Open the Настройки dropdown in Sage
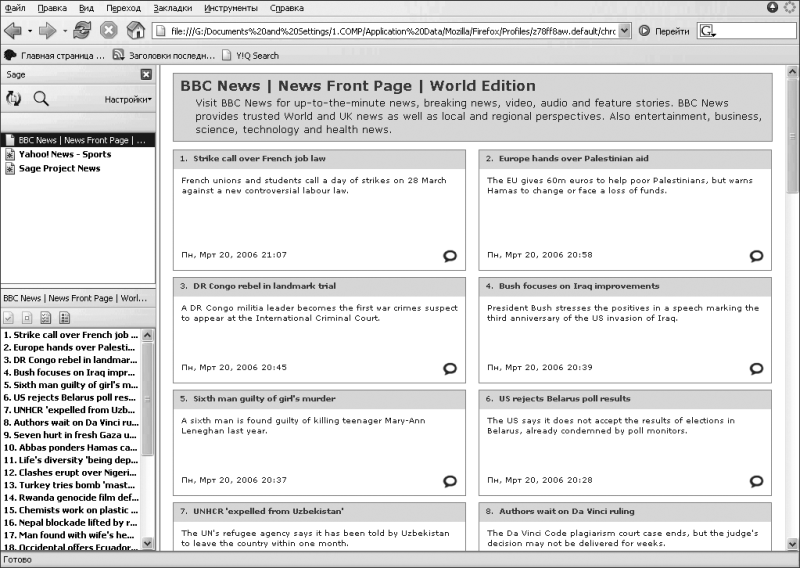Viewport: 800px width, 568px height. 128,99
